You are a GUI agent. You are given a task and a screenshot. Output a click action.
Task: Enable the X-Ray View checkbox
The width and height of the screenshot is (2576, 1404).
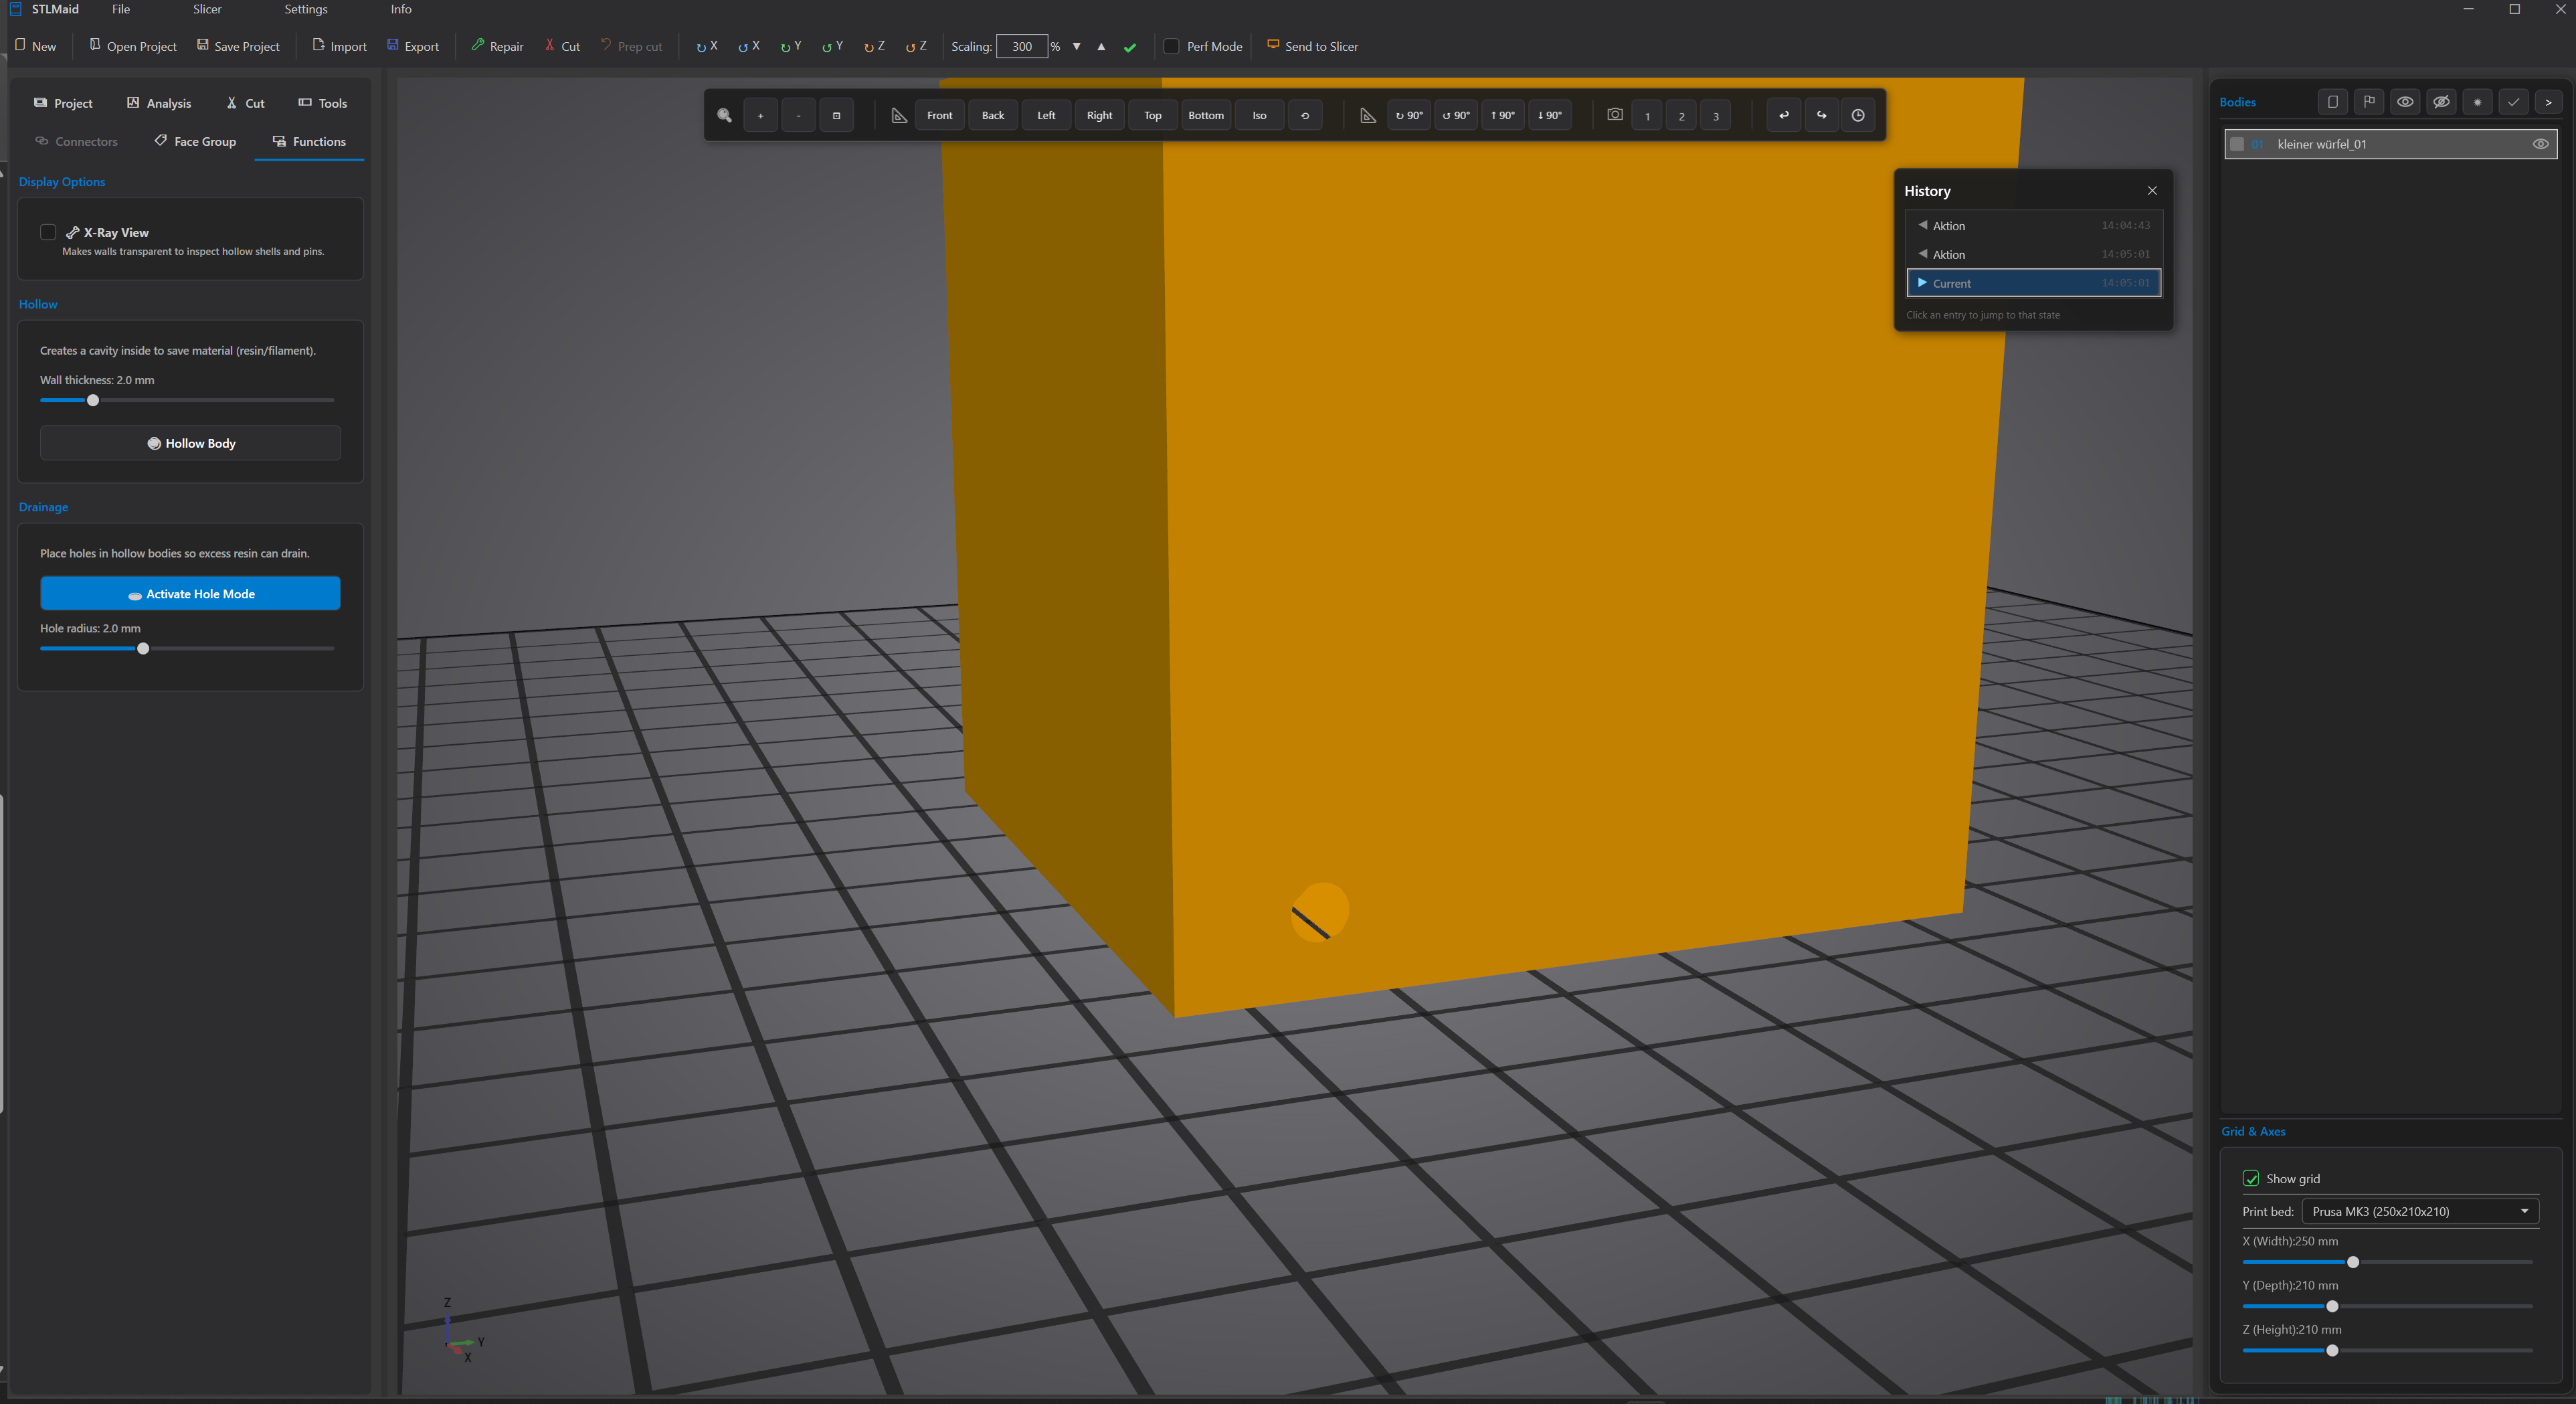pos(48,232)
